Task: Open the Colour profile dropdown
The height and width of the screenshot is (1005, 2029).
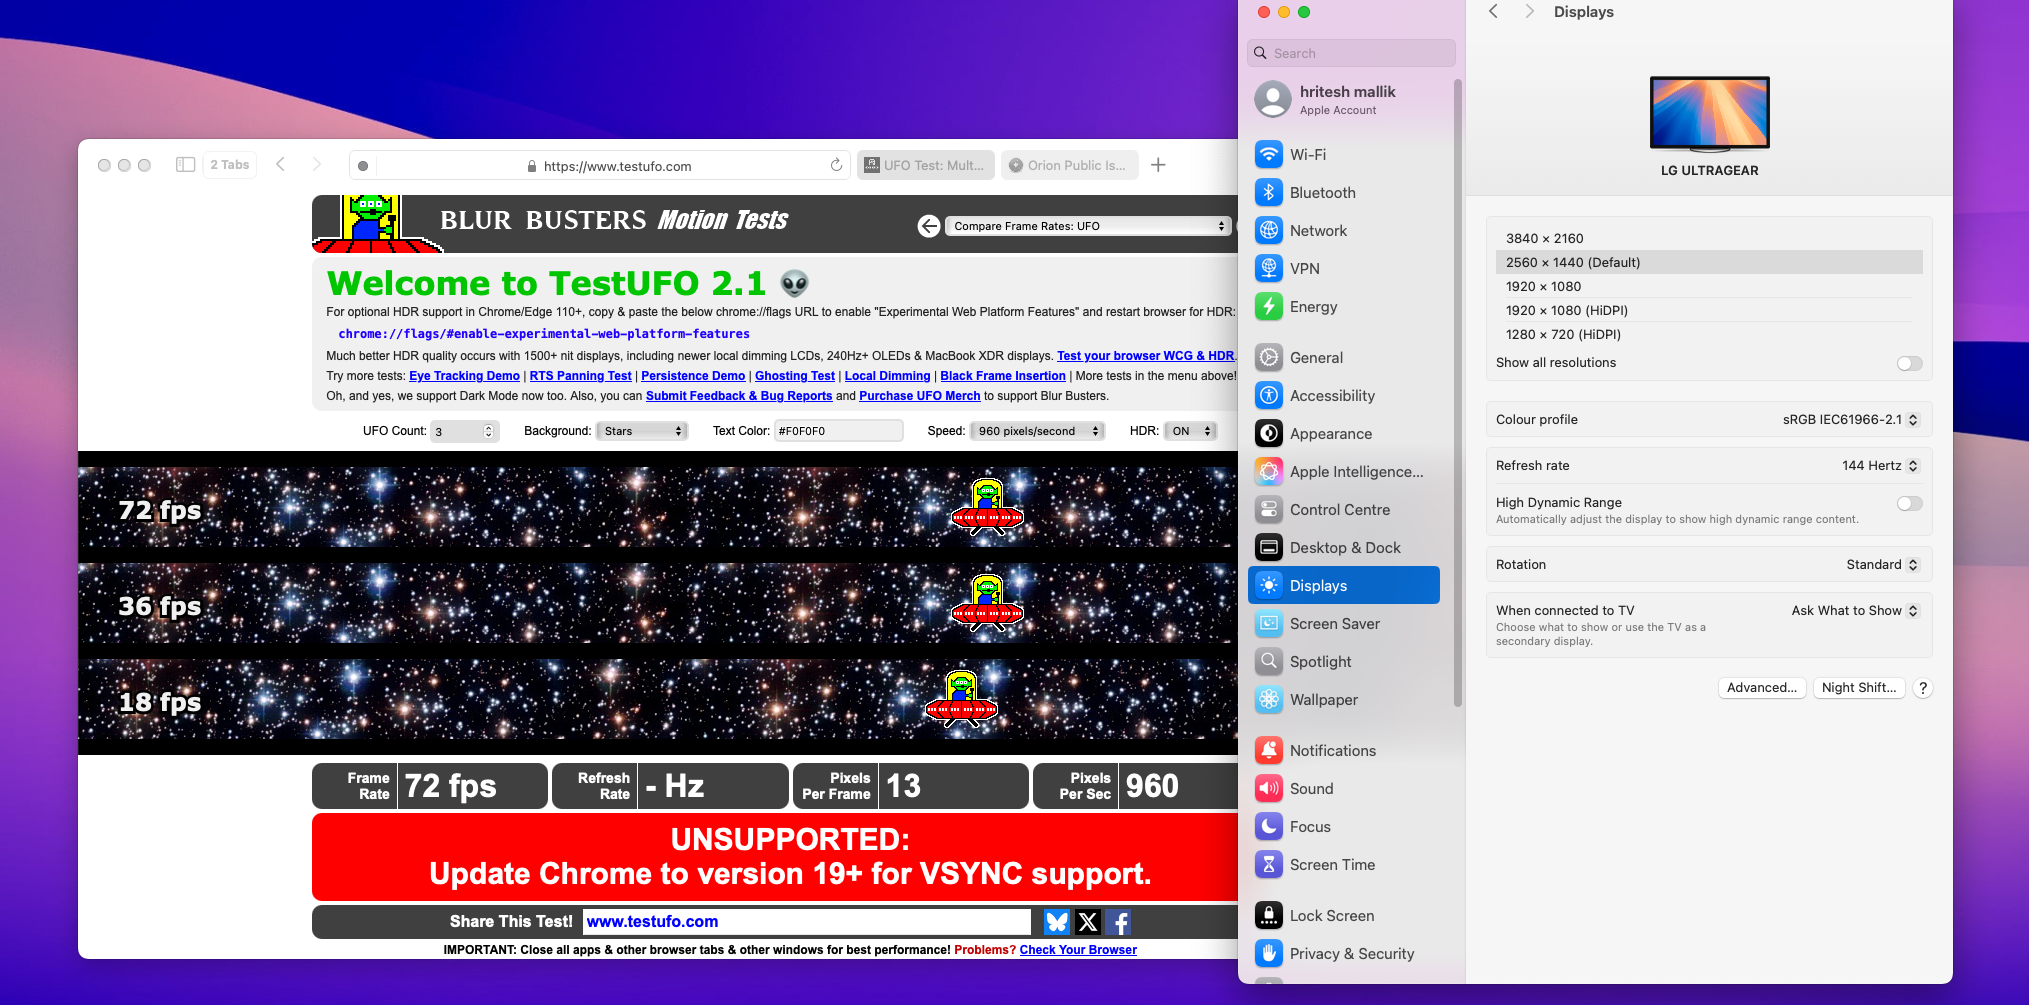Action: click(1849, 420)
